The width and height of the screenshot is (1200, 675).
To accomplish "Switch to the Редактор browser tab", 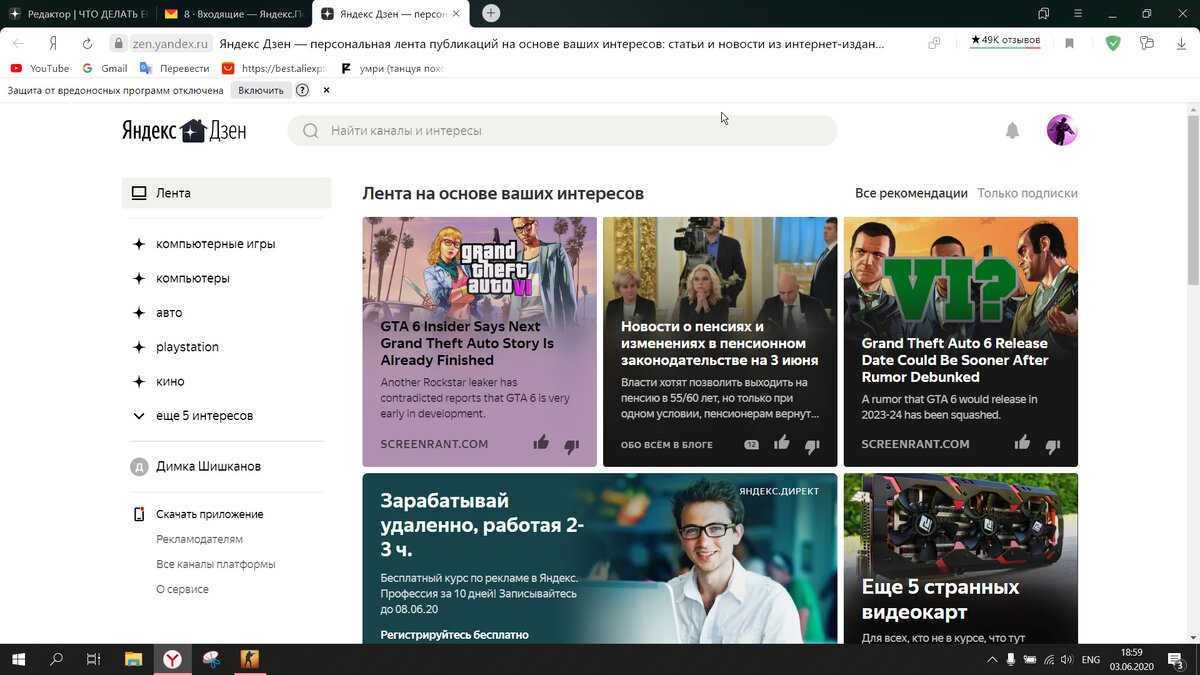I will pos(77,14).
